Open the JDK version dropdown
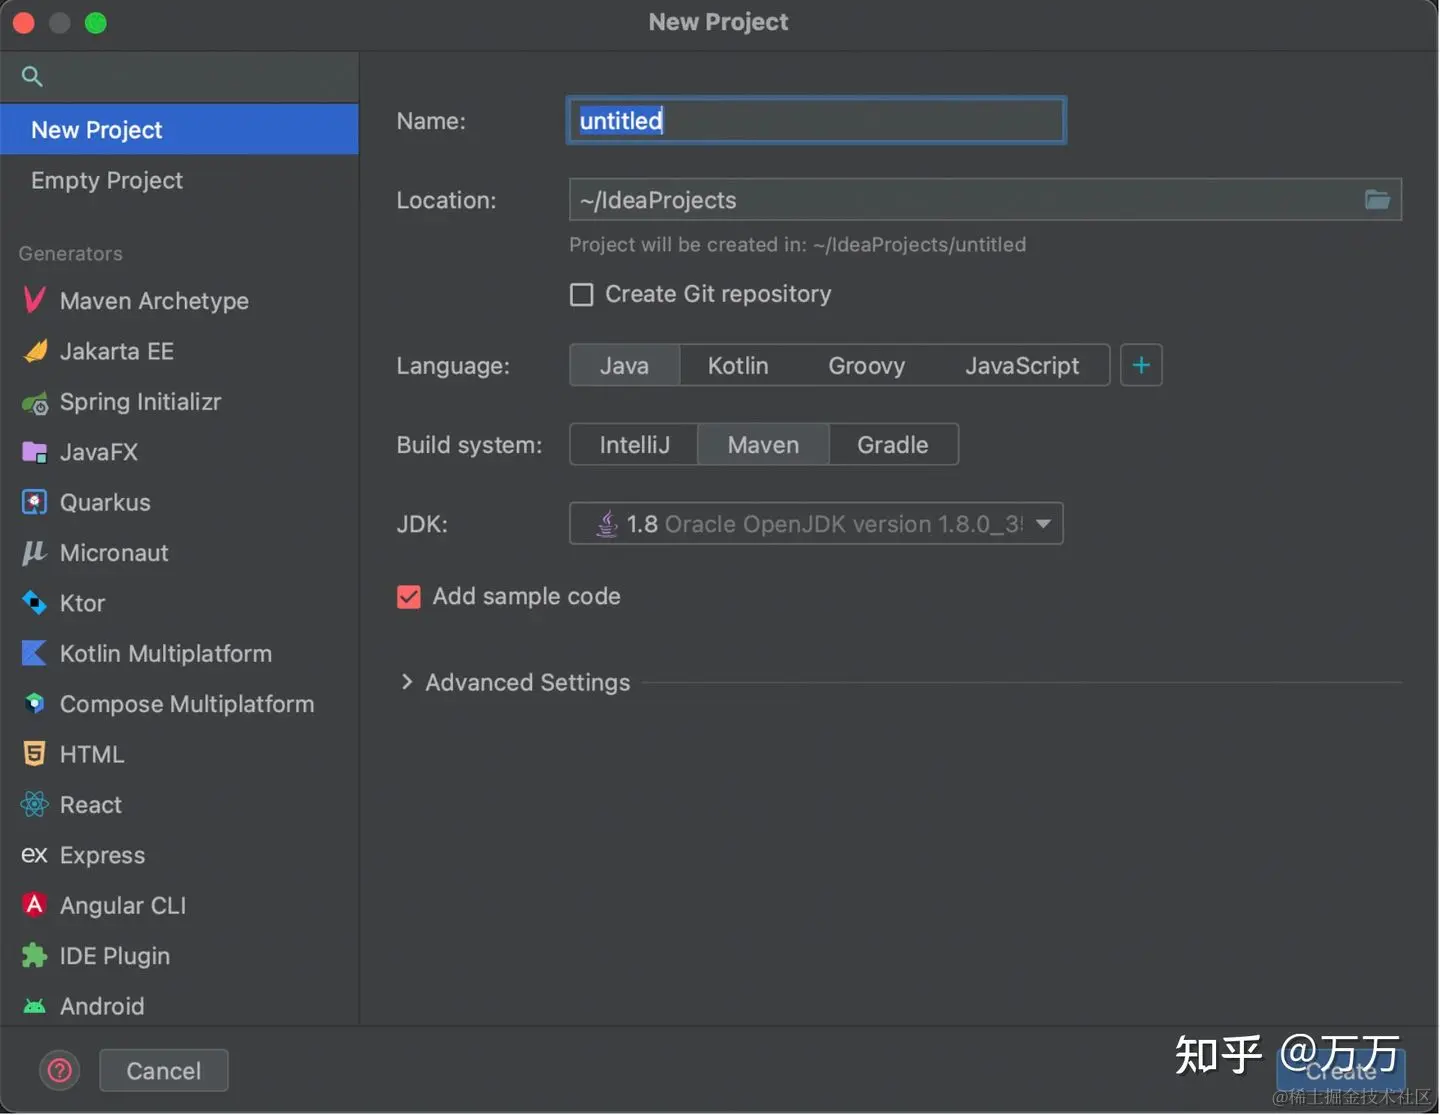This screenshot has height=1115, width=1440. tap(816, 524)
